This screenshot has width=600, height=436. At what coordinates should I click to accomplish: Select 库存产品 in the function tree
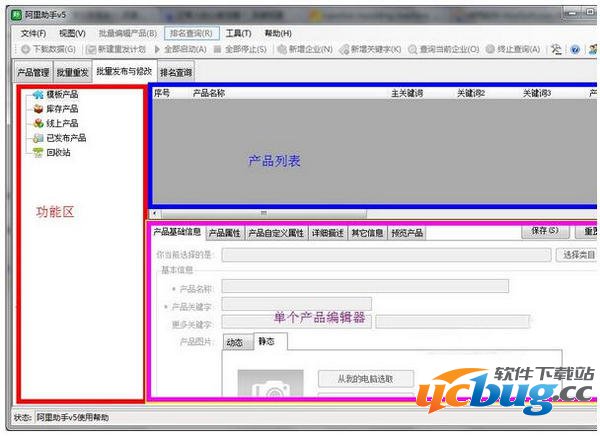pos(61,109)
